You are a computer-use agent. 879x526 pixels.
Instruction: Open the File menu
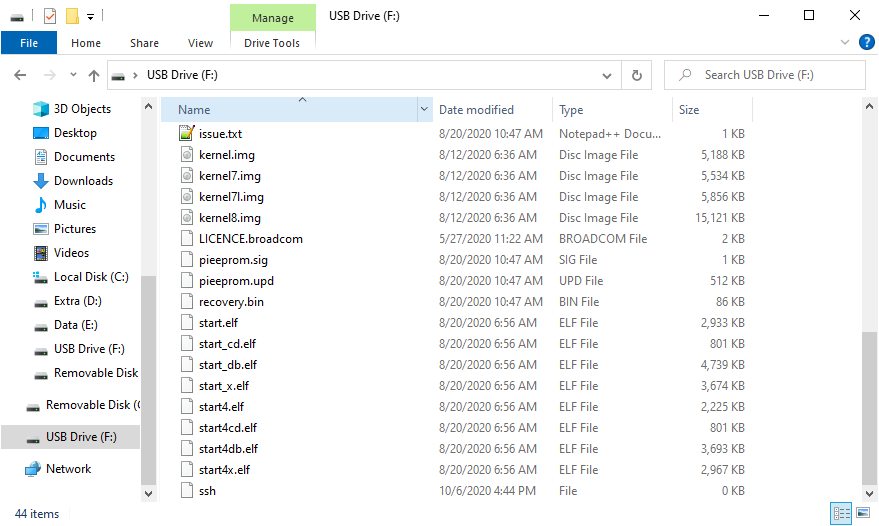tap(29, 43)
